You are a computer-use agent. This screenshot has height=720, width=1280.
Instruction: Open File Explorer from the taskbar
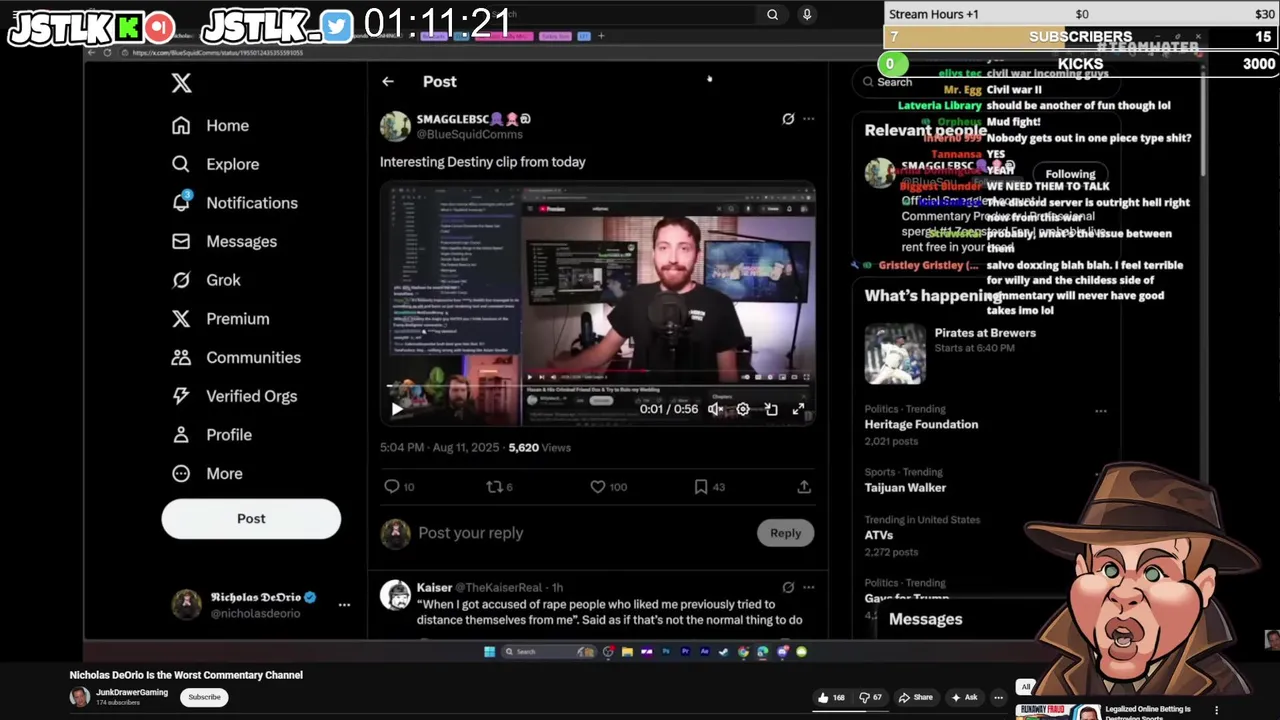[x=627, y=652]
